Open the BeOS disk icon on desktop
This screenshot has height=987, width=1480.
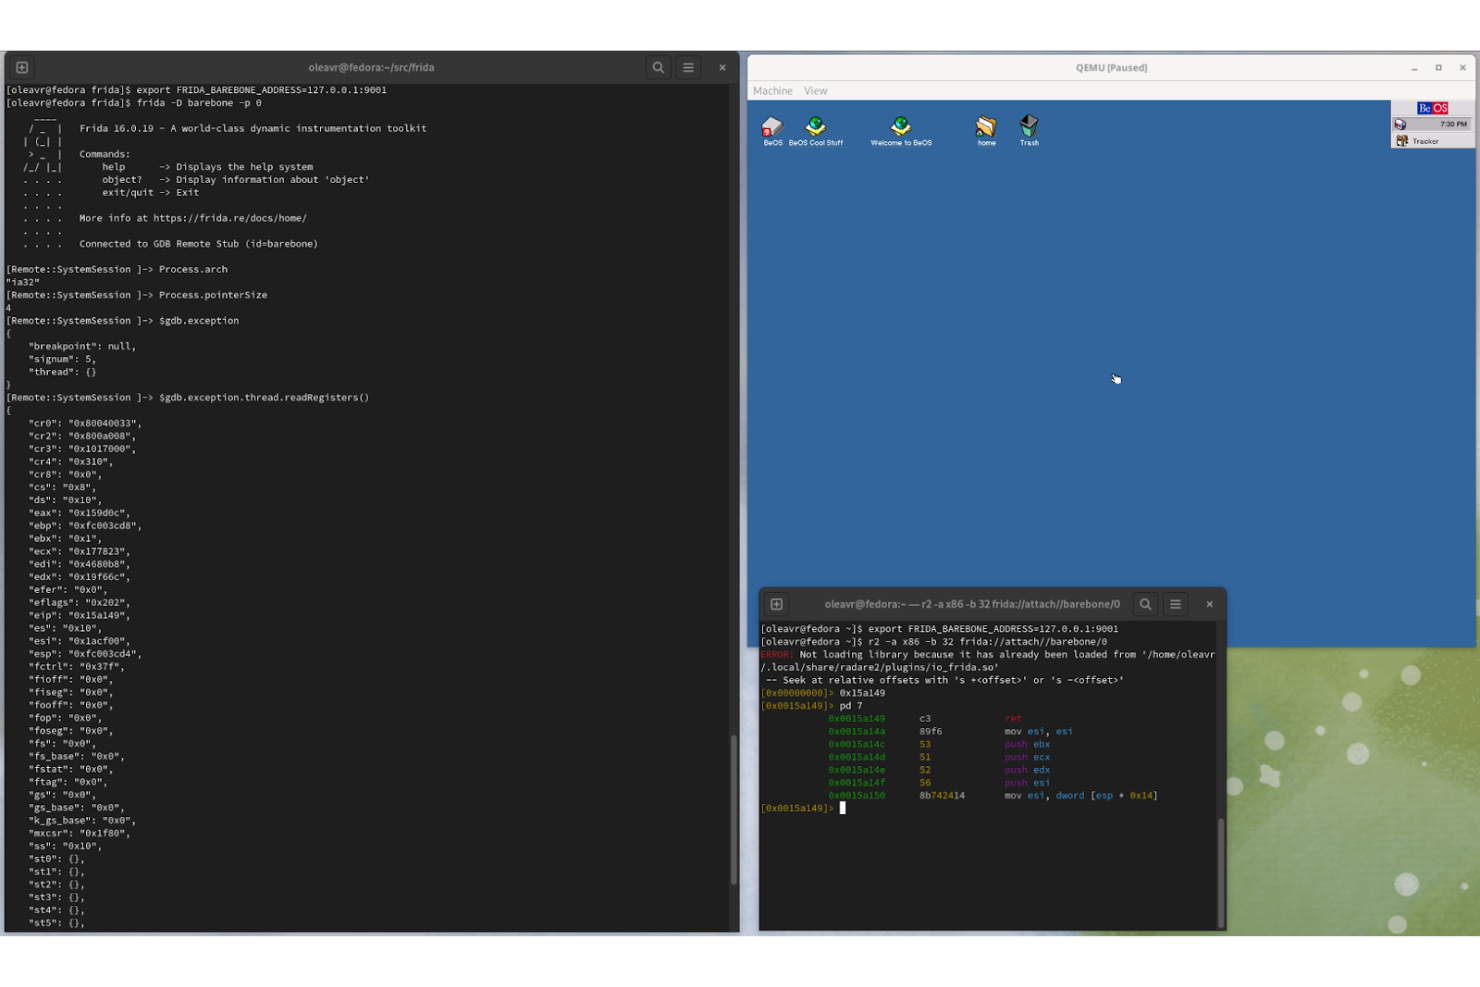pyautogui.click(x=772, y=127)
